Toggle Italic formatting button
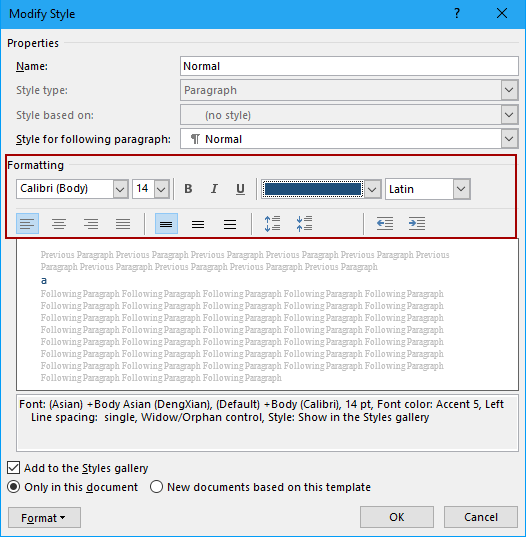Image resolution: width=526 pixels, height=537 pixels. [214, 189]
